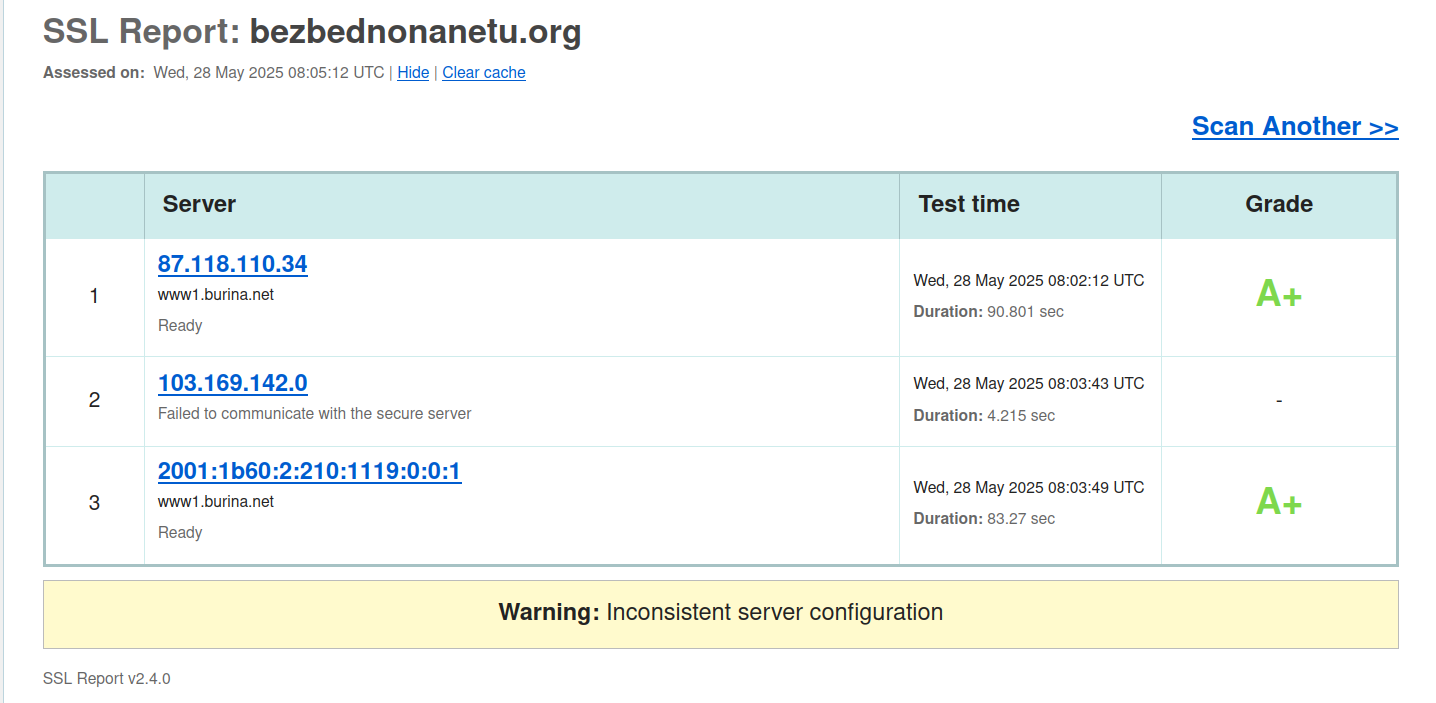Viewport: 1436px width, 703px height.
Task: Open server report for 103.169.142.0
Action: (233, 383)
